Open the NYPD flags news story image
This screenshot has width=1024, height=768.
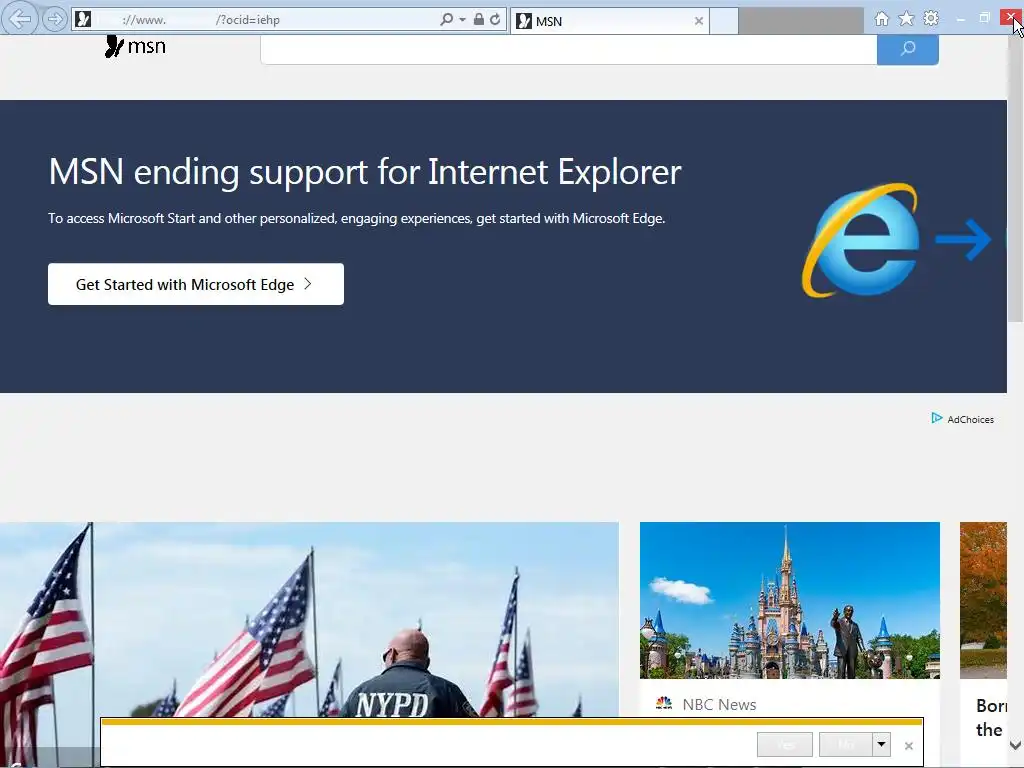click(x=309, y=619)
